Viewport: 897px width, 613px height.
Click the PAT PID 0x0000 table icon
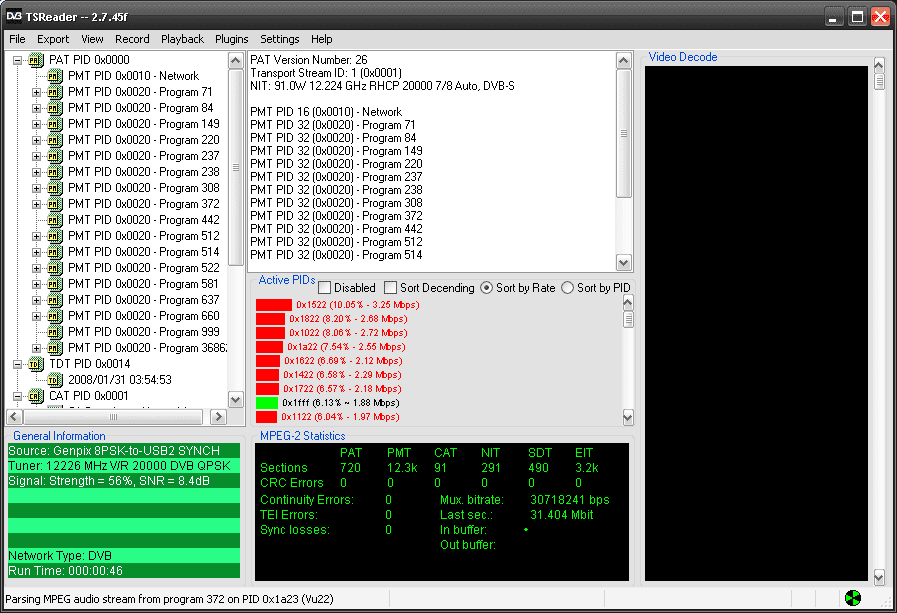click(35, 59)
